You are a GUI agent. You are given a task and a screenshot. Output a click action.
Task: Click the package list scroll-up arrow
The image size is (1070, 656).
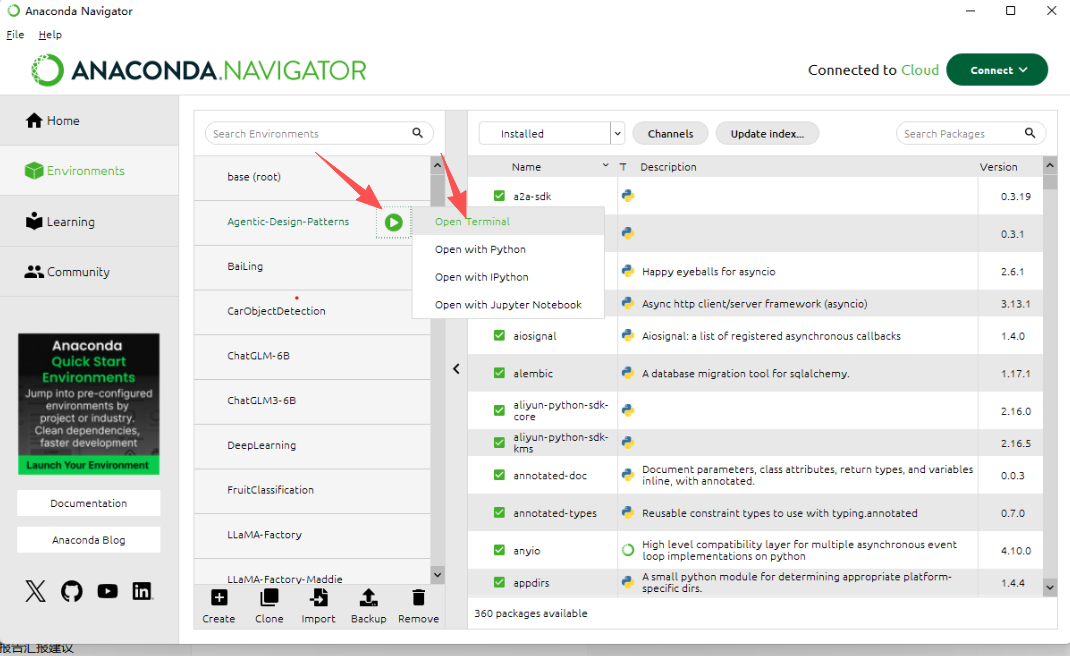pyautogui.click(x=1050, y=165)
